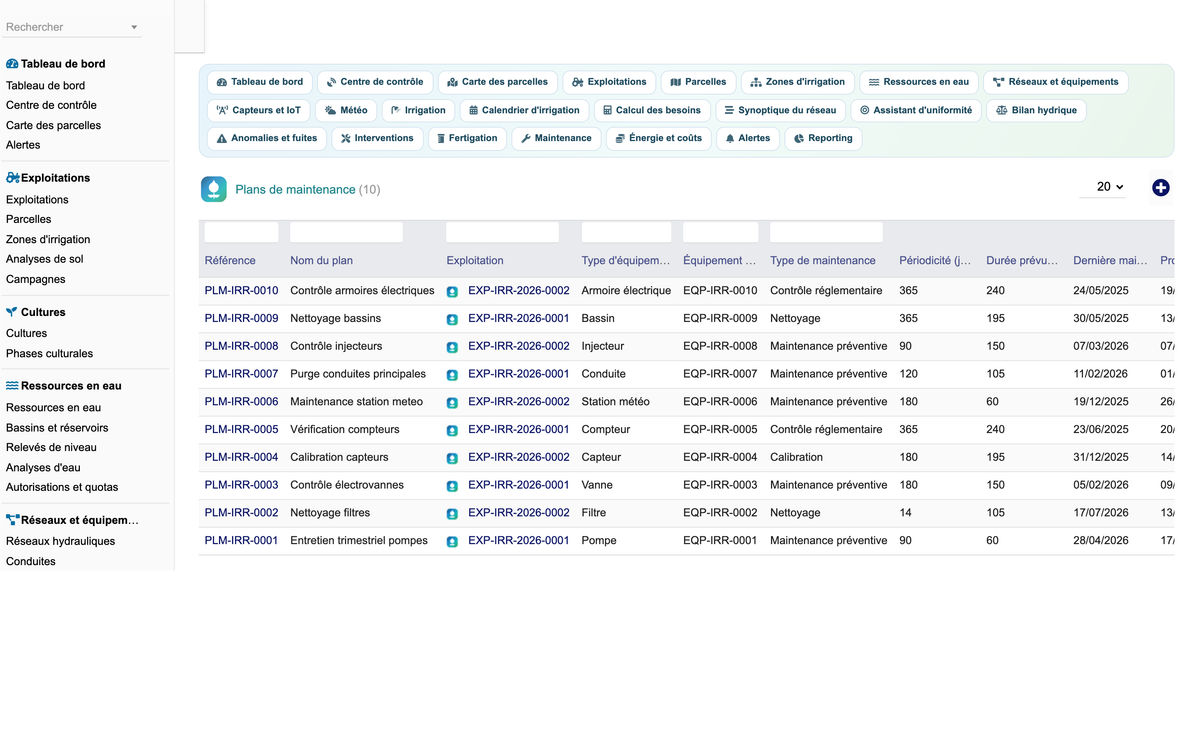
Task: Open Énergie et coûts navigation button
Action: (x=658, y=138)
